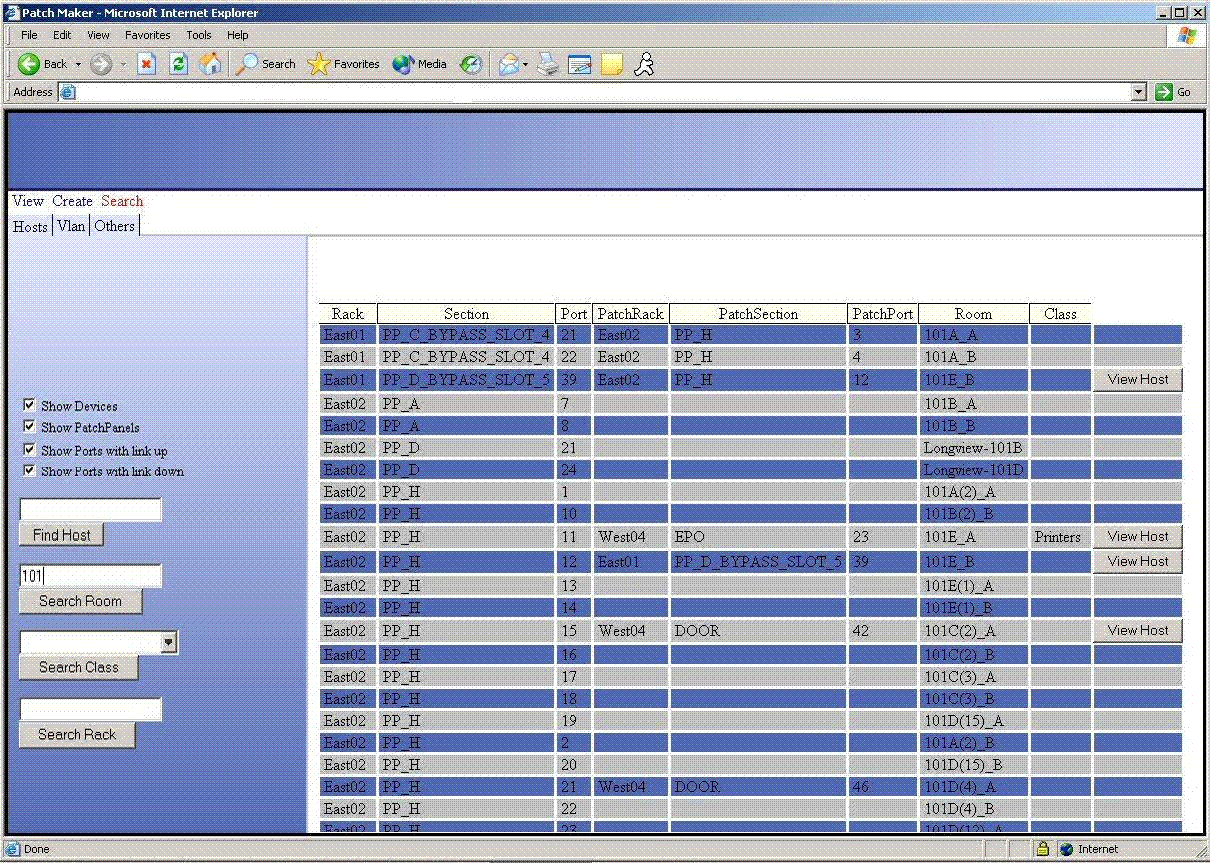Uncheck Show Devices checkbox
1210x863 pixels.
pos(29,405)
